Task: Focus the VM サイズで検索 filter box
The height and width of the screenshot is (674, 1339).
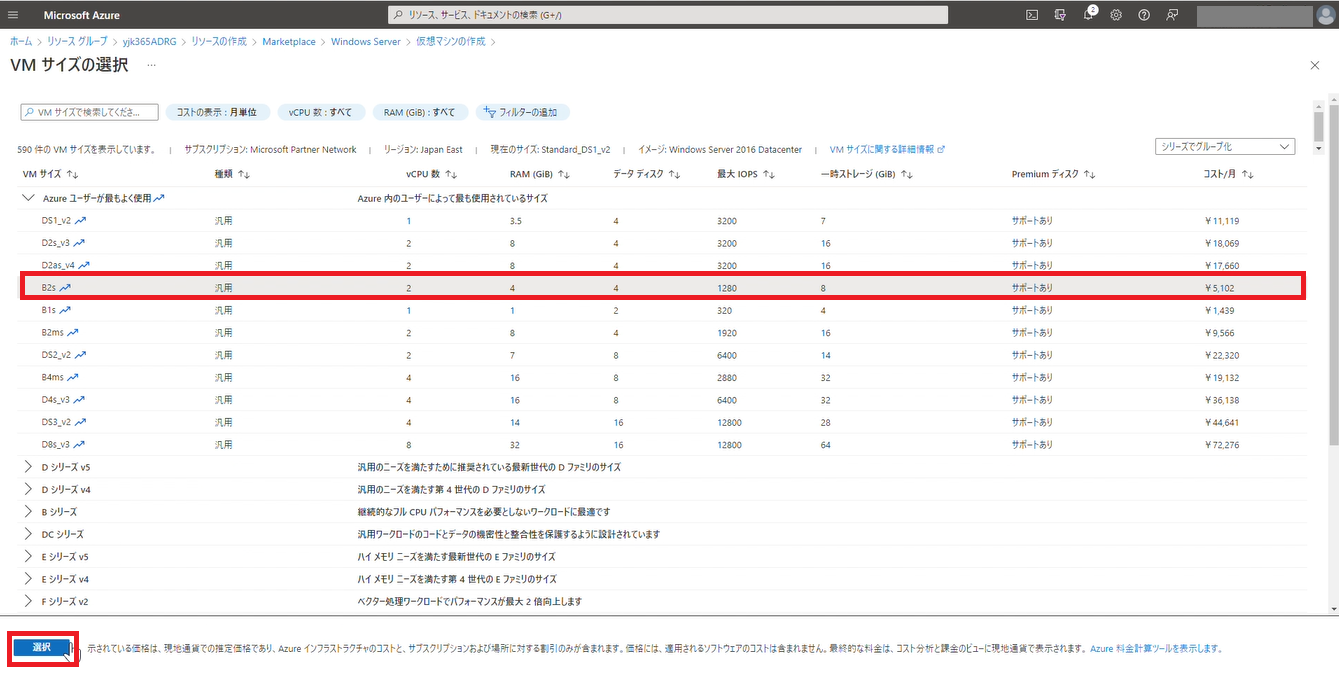Action: [89, 112]
